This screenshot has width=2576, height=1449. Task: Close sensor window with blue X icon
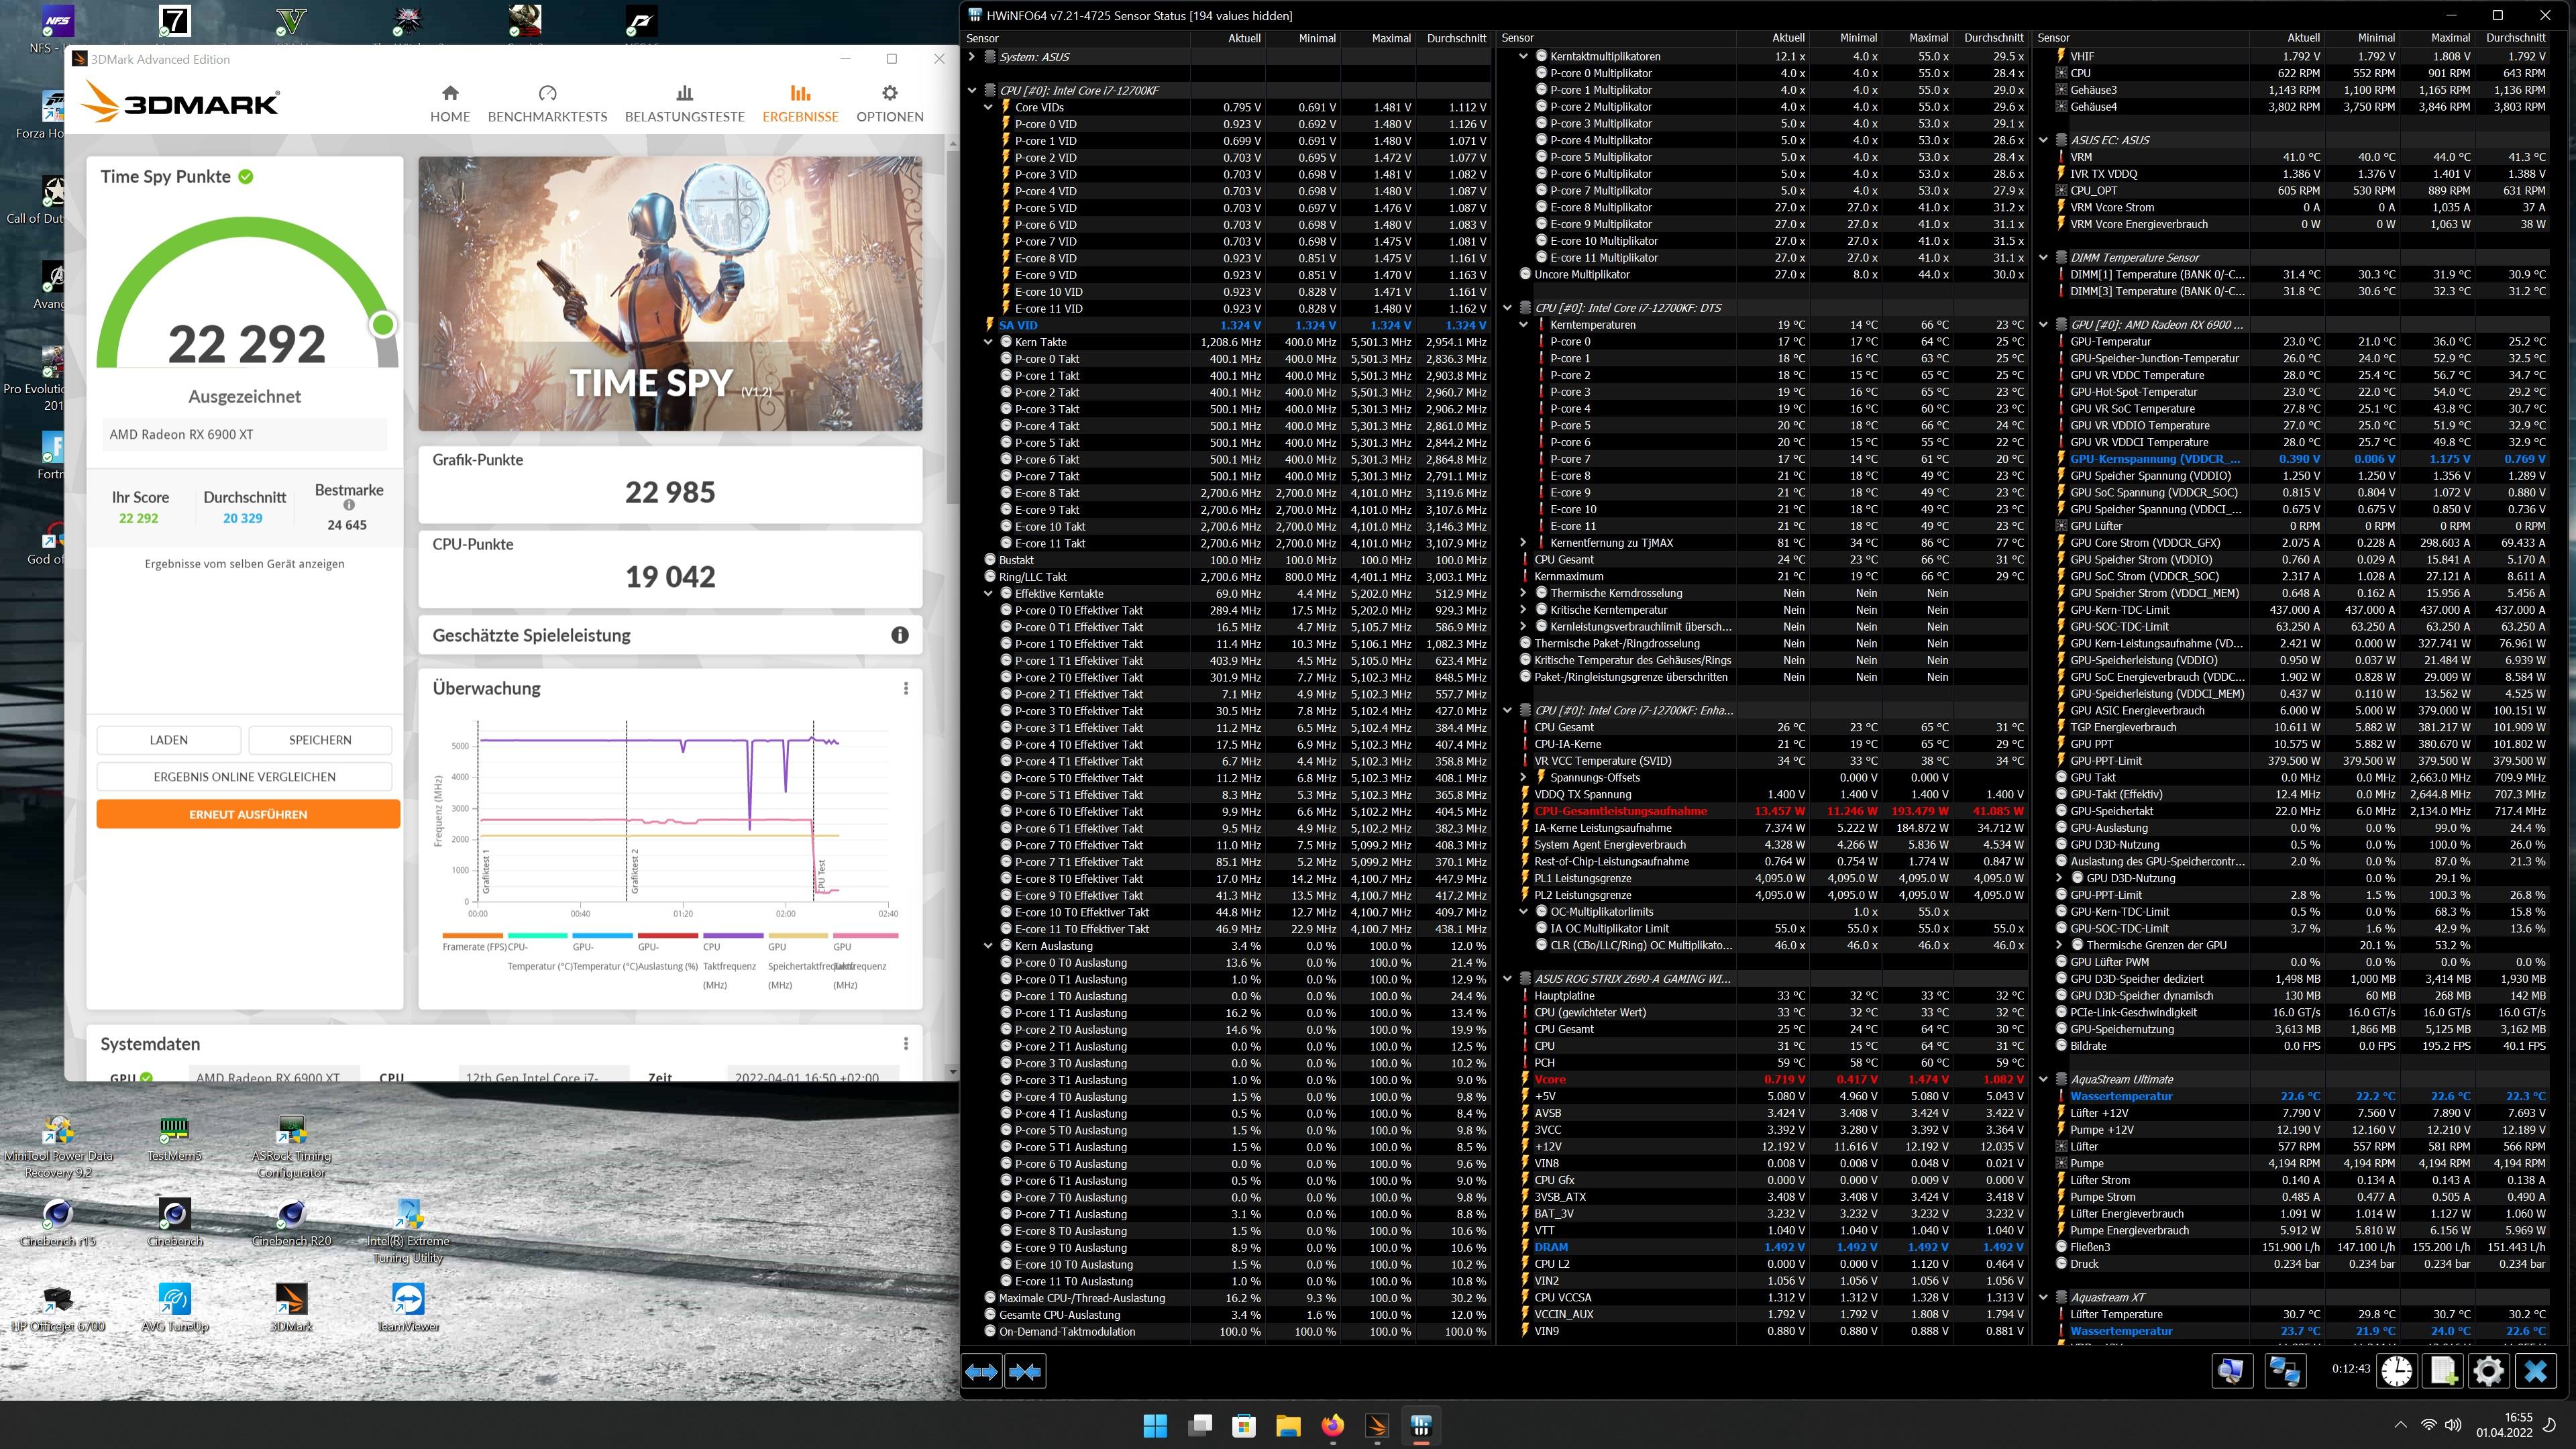2535,1370
